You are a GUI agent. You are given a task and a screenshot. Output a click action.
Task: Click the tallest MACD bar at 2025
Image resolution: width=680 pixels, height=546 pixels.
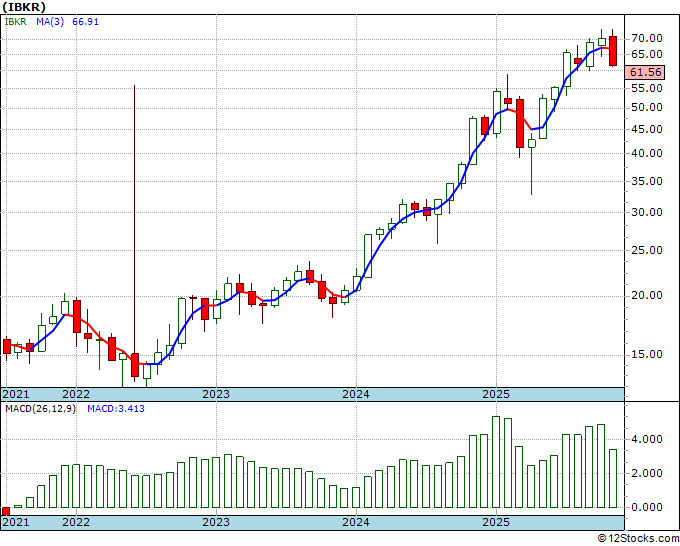[496, 462]
